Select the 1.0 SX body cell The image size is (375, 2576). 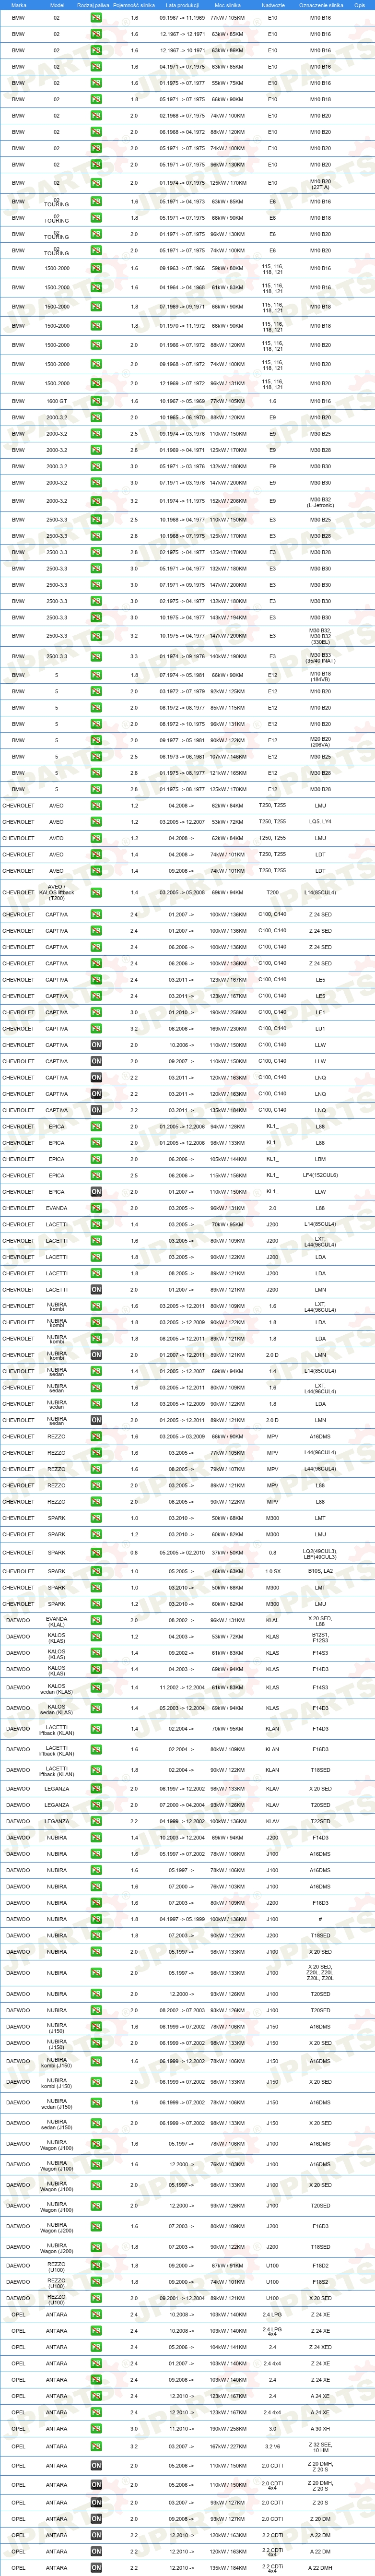pos(272,1571)
